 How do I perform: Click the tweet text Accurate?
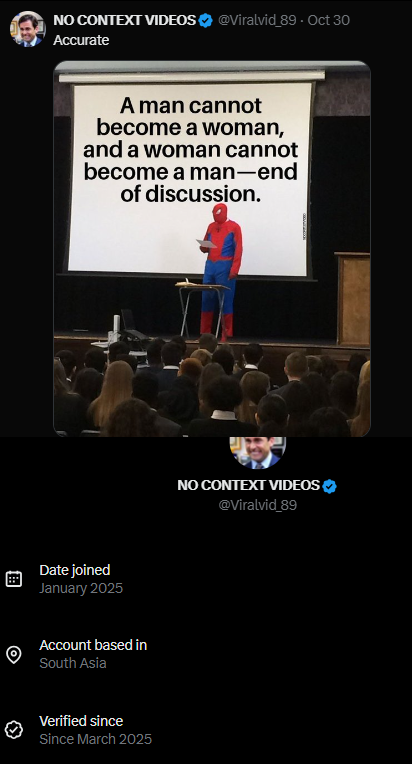[81, 40]
